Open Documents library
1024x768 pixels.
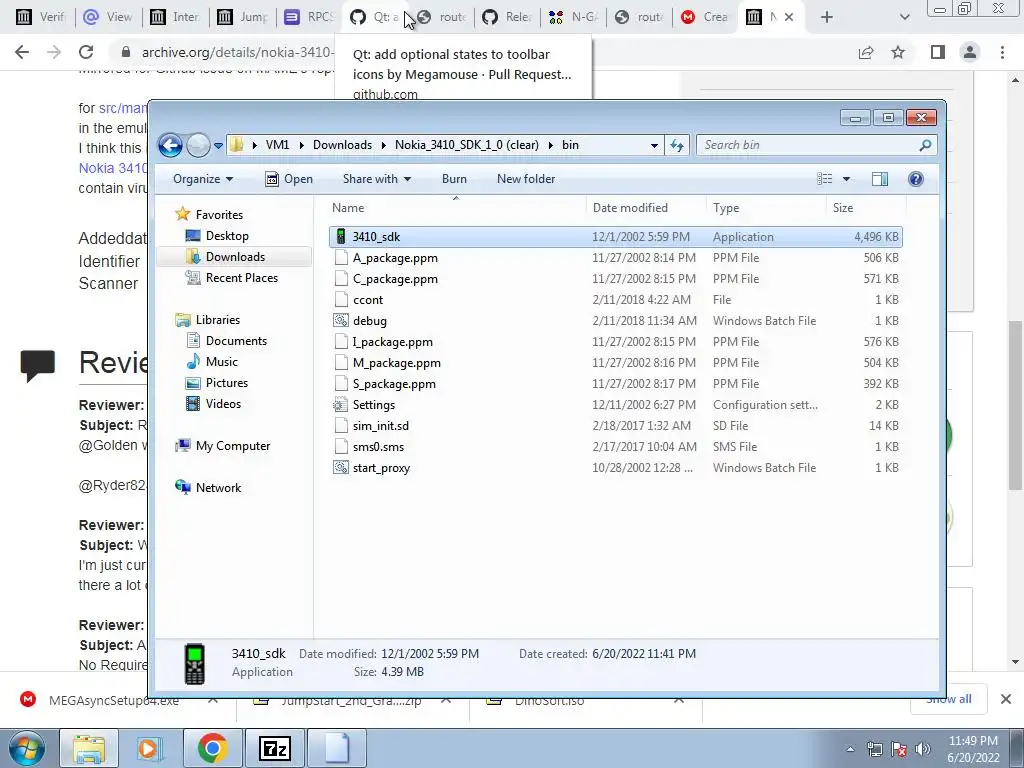point(236,340)
